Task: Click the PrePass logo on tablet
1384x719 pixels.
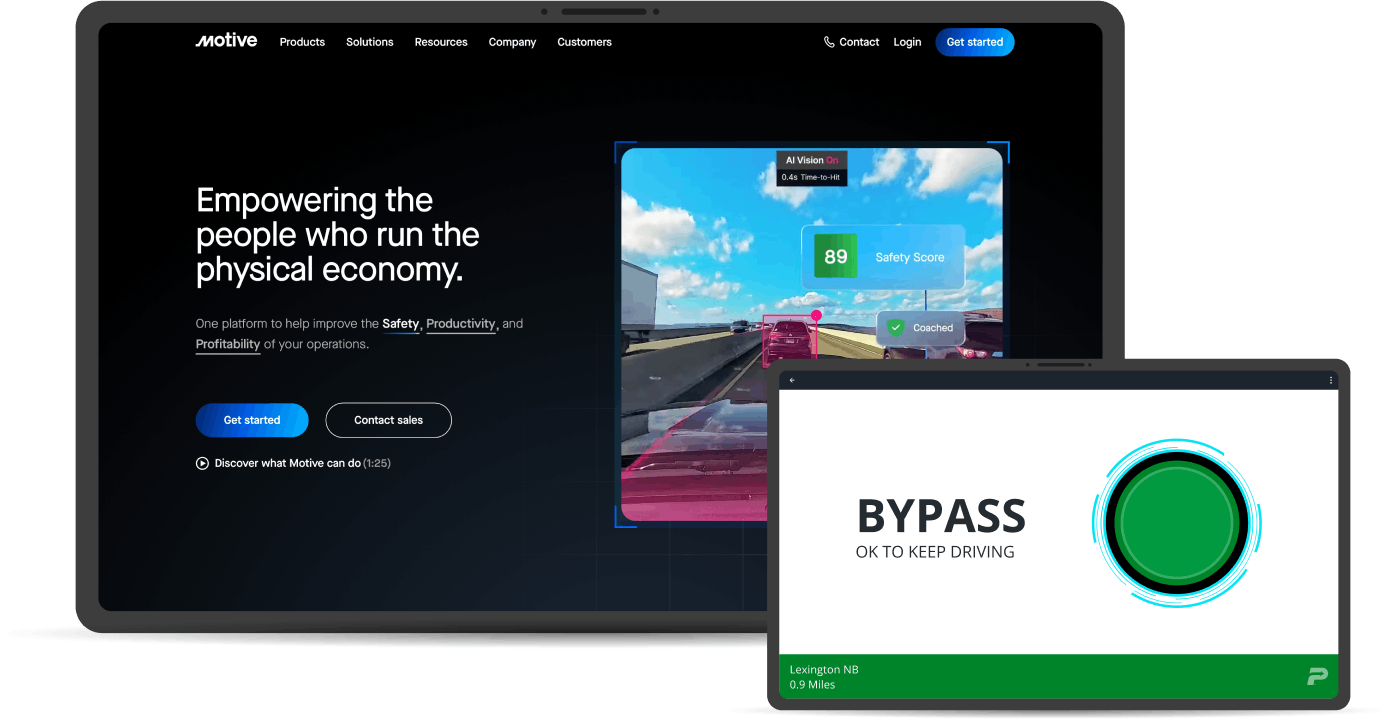Action: click(1317, 677)
